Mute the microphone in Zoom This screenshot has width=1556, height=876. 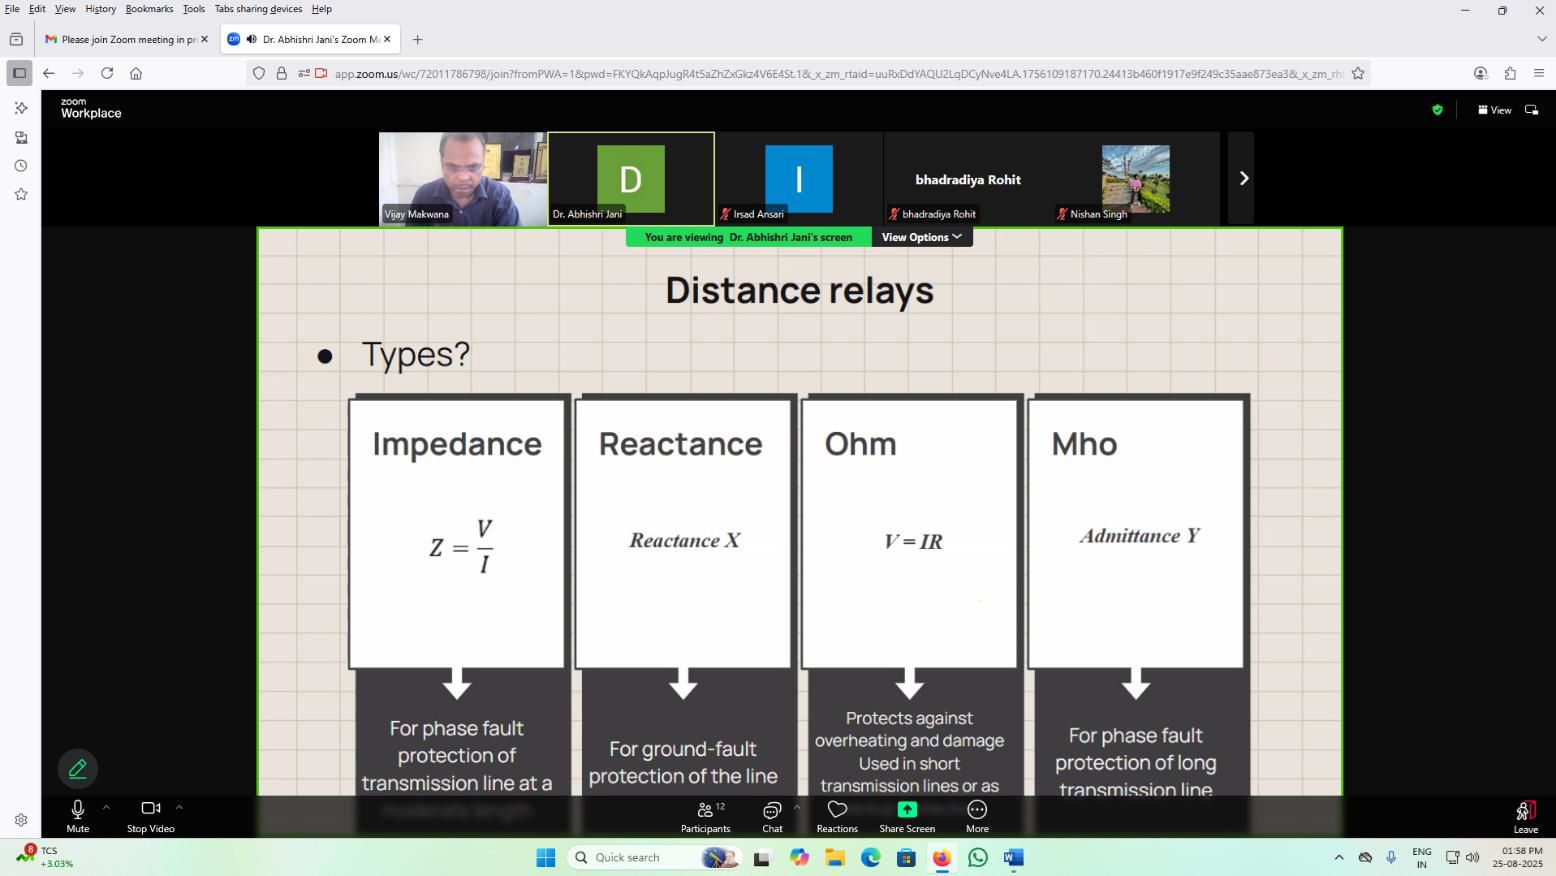pos(78,815)
